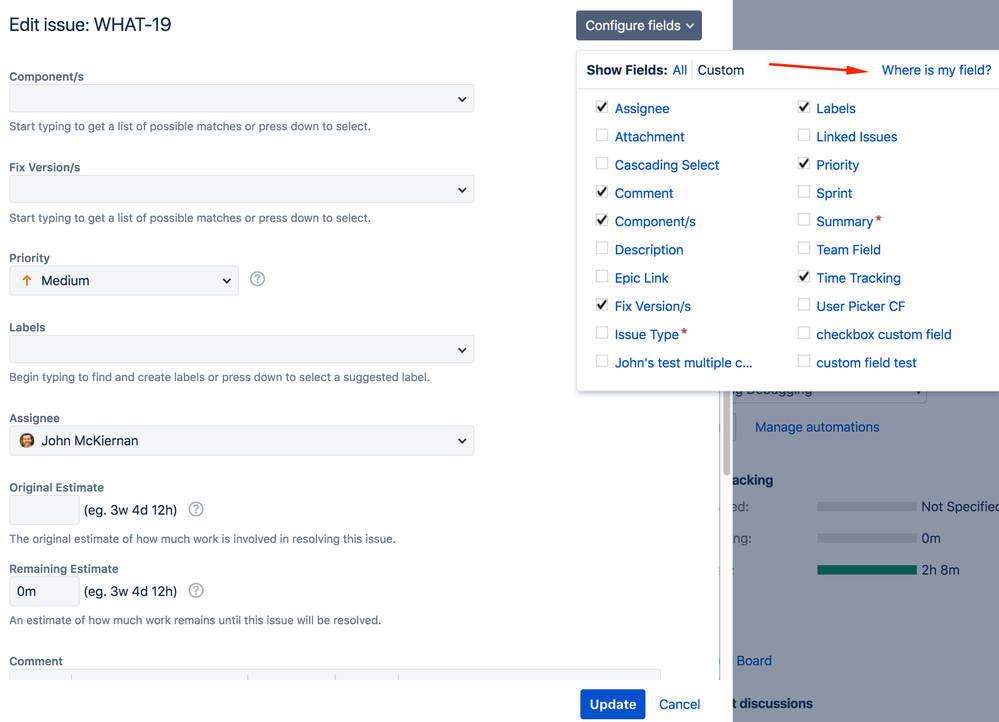Uncheck the Labels field checkbox
Viewport: 999px width, 722px height.
(x=804, y=107)
